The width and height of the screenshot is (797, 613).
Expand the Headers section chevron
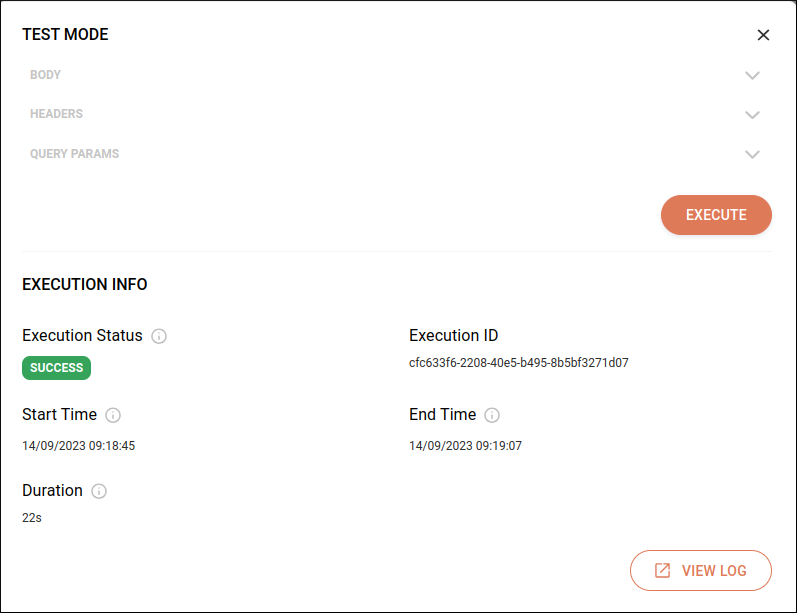click(753, 115)
